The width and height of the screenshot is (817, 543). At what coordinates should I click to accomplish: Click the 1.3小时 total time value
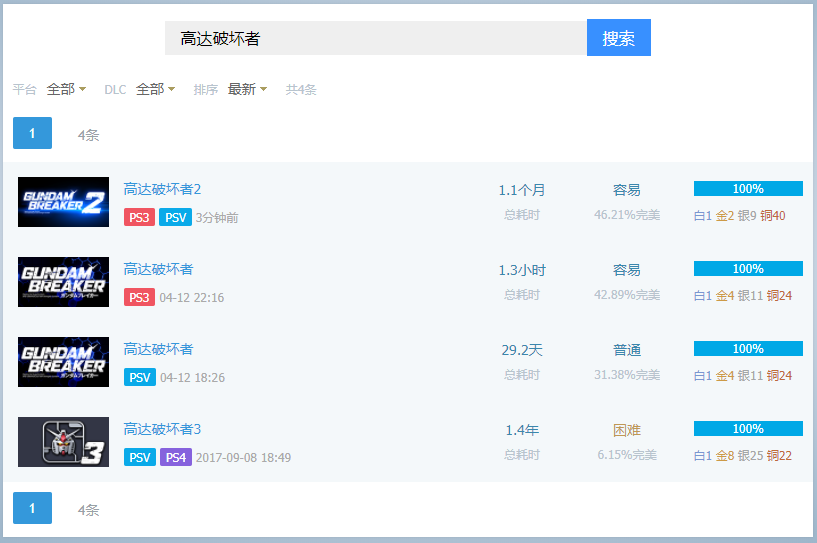coord(522,270)
